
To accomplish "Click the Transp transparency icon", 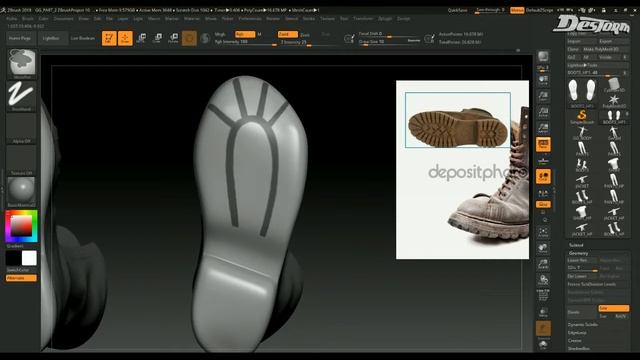I will [x=543, y=312].
